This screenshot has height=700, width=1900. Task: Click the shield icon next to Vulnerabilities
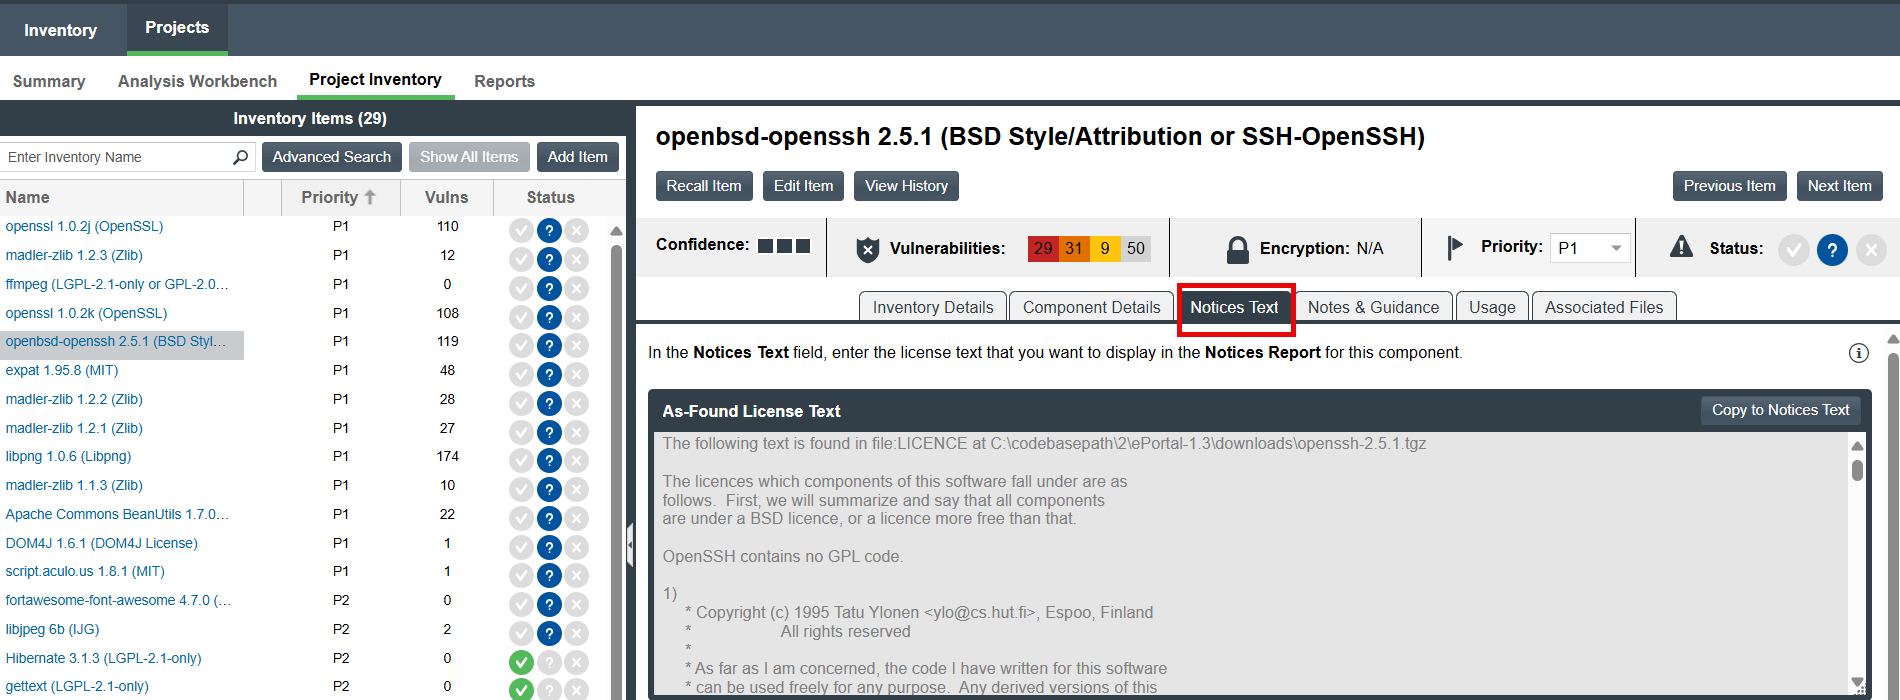pyautogui.click(x=867, y=249)
